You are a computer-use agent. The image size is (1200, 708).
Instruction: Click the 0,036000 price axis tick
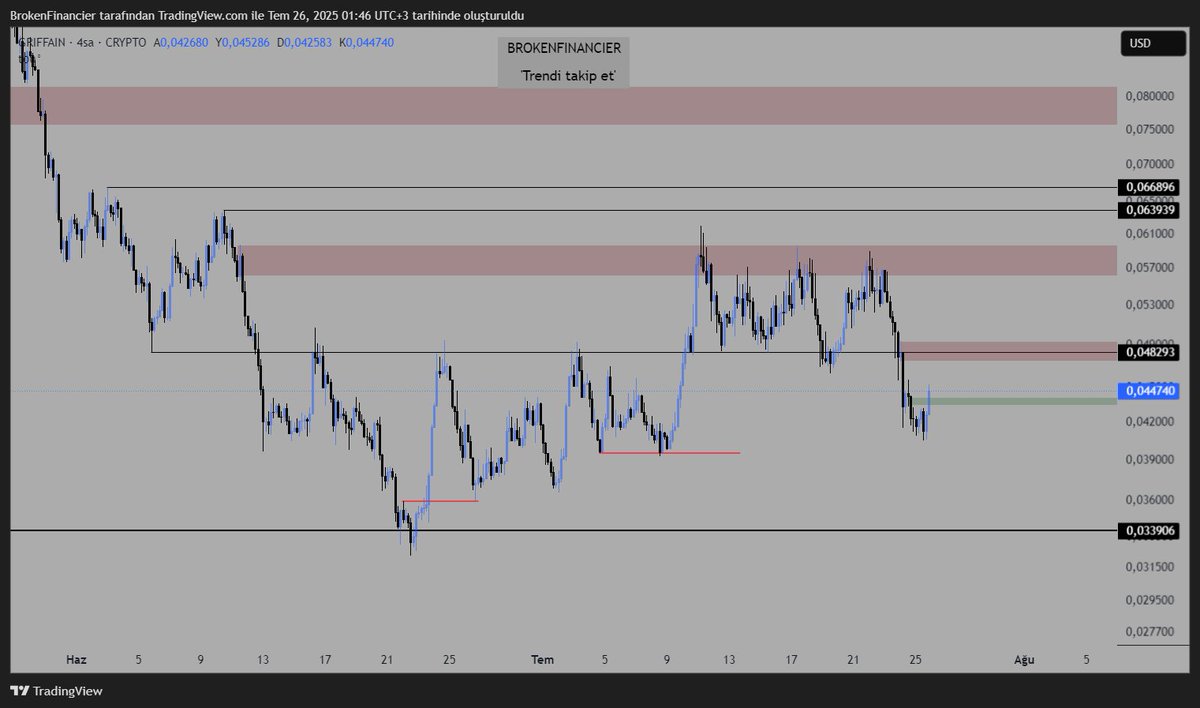pos(1150,499)
